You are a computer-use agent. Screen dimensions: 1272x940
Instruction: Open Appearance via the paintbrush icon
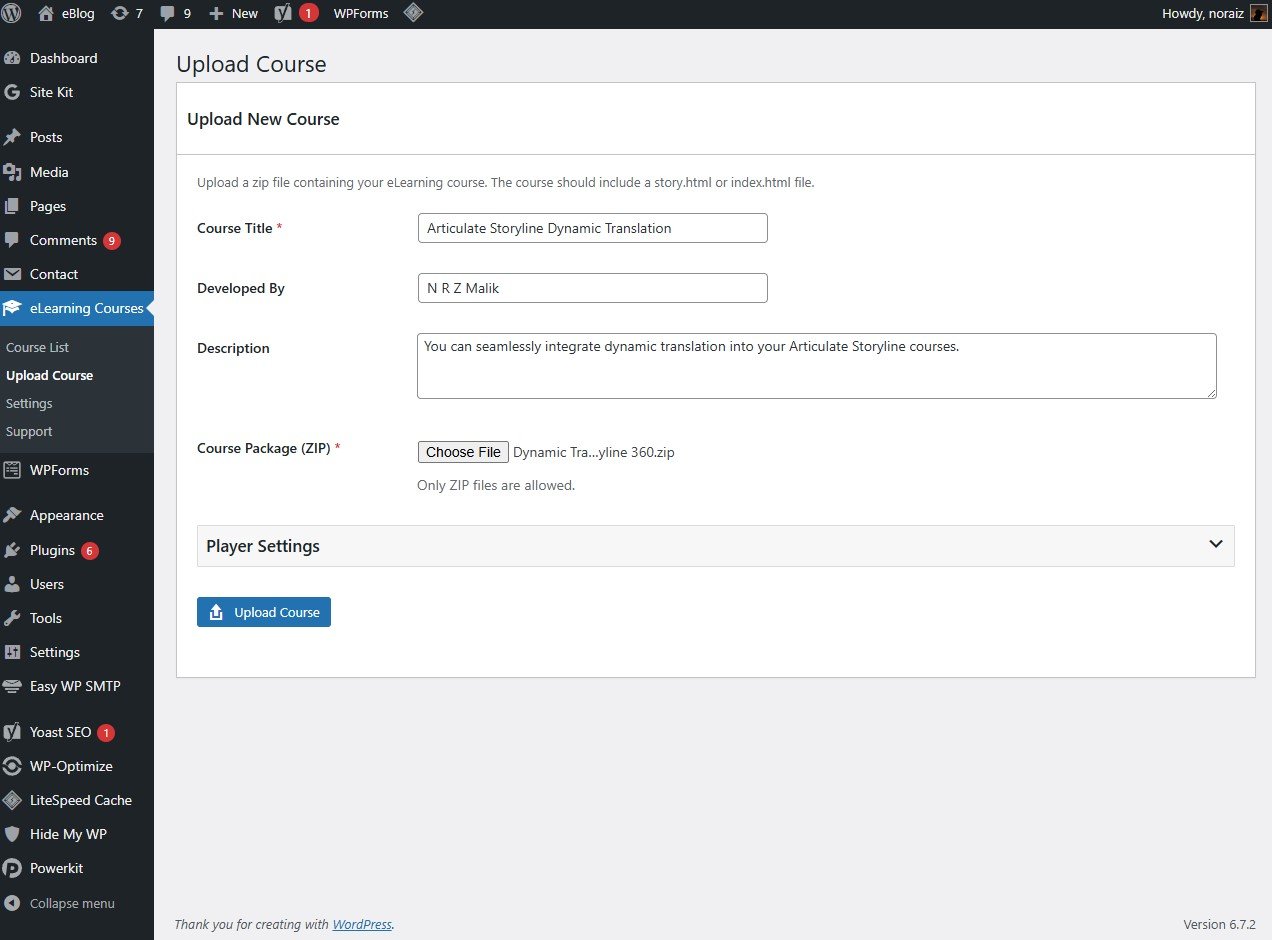coord(14,514)
